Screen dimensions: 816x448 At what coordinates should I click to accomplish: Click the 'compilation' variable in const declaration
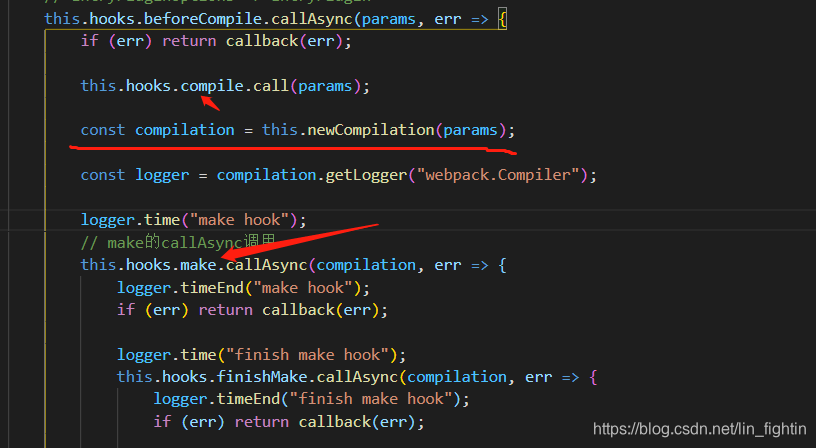pos(185,130)
